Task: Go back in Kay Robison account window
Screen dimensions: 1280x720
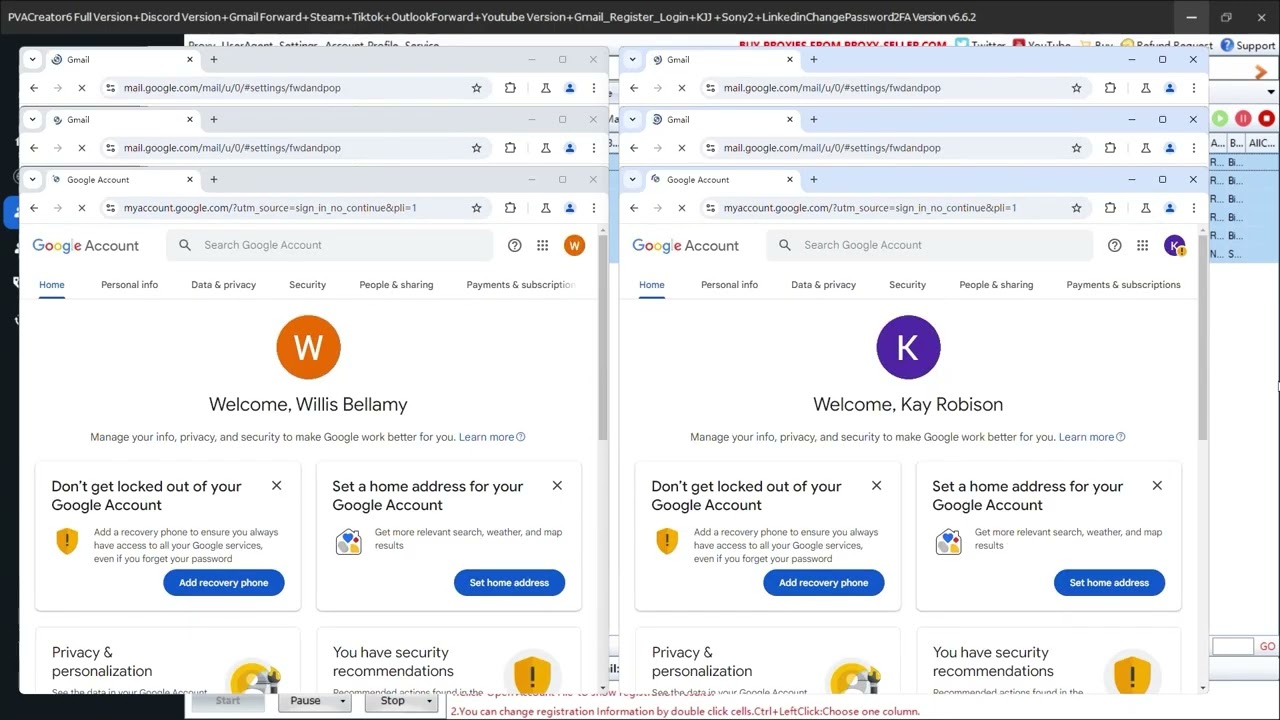Action: [x=634, y=208]
